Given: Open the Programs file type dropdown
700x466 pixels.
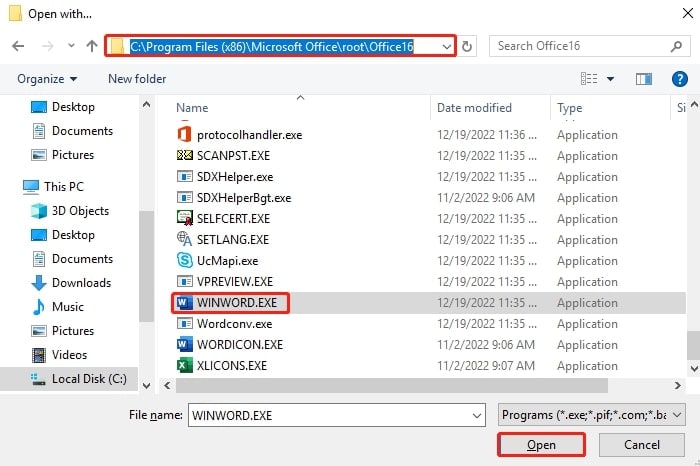Looking at the screenshot, I should [x=592, y=415].
